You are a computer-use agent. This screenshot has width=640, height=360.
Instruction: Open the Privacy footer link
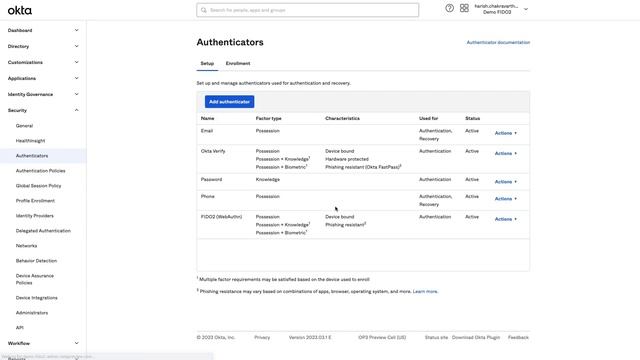tap(262, 338)
